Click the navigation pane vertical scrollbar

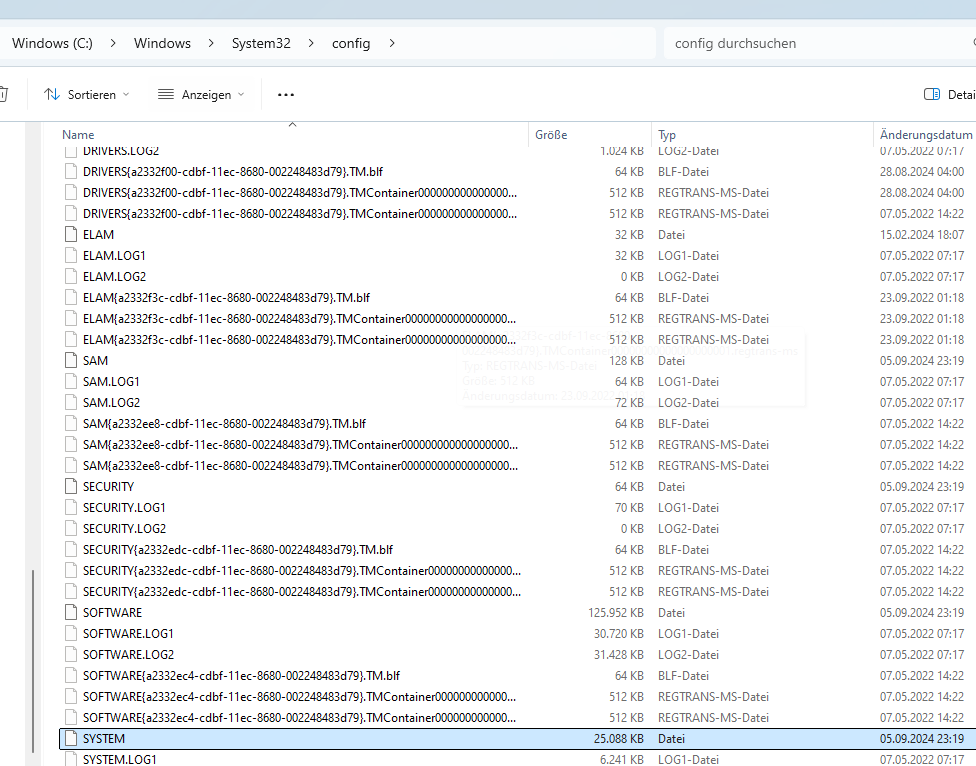(x=32, y=661)
